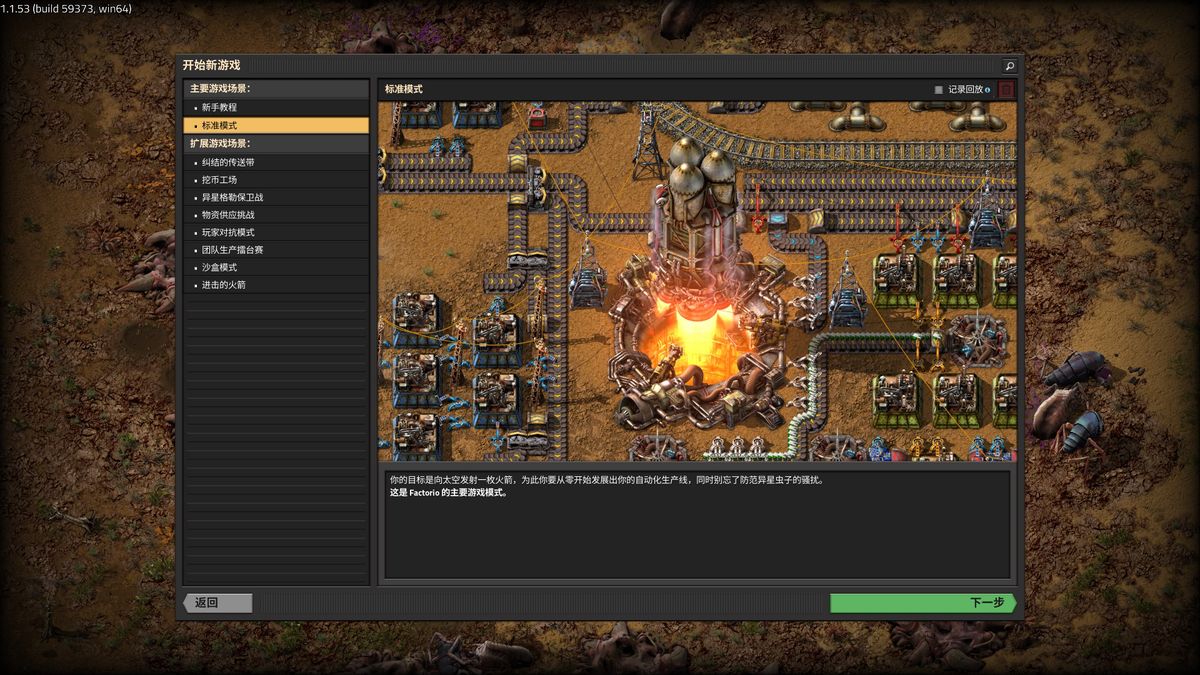This screenshot has width=1200, height=675.
Task: Go back with the 返回 button
Action: [217, 603]
